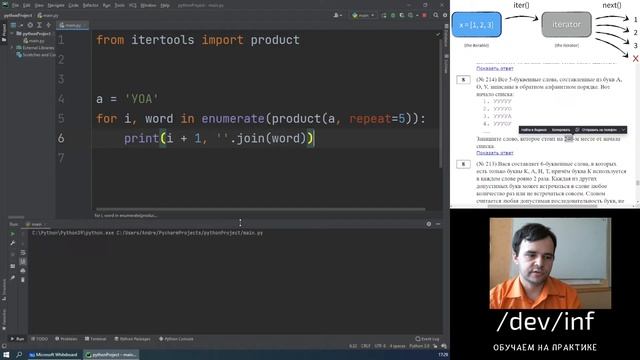Click the '4 spaces' indent status item
Viewport: 640px width, 360px height.
pos(397,346)
